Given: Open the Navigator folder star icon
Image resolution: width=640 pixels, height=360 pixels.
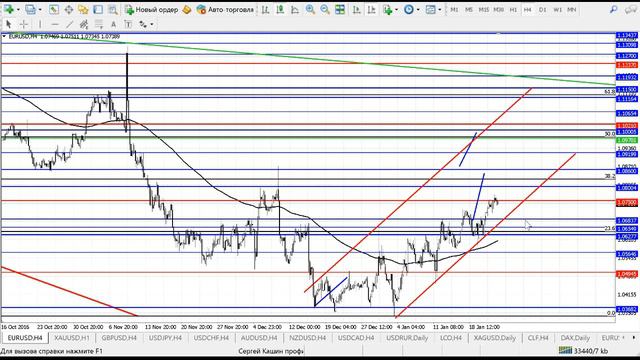Looking at the screenshot, I should pyautogui.click(x=83, y=9).
